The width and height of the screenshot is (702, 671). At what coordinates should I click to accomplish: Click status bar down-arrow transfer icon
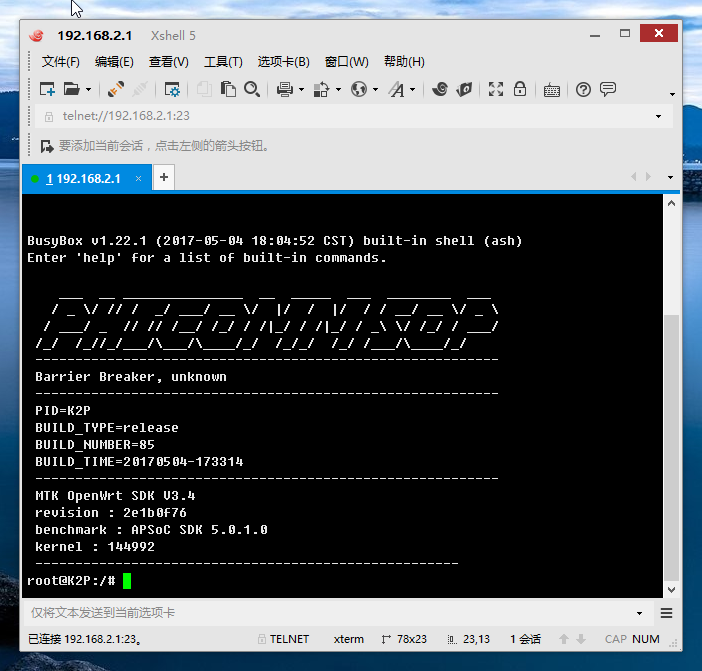click(x=581, y=639)
